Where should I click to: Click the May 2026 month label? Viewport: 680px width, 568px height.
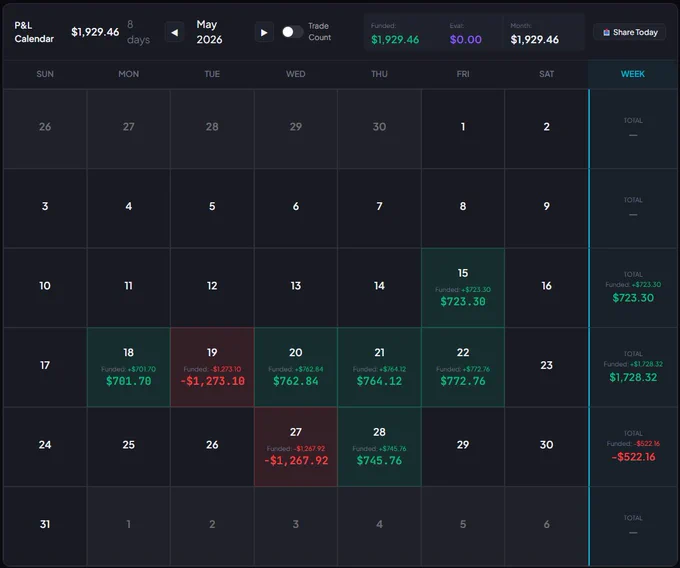point(209,32)
